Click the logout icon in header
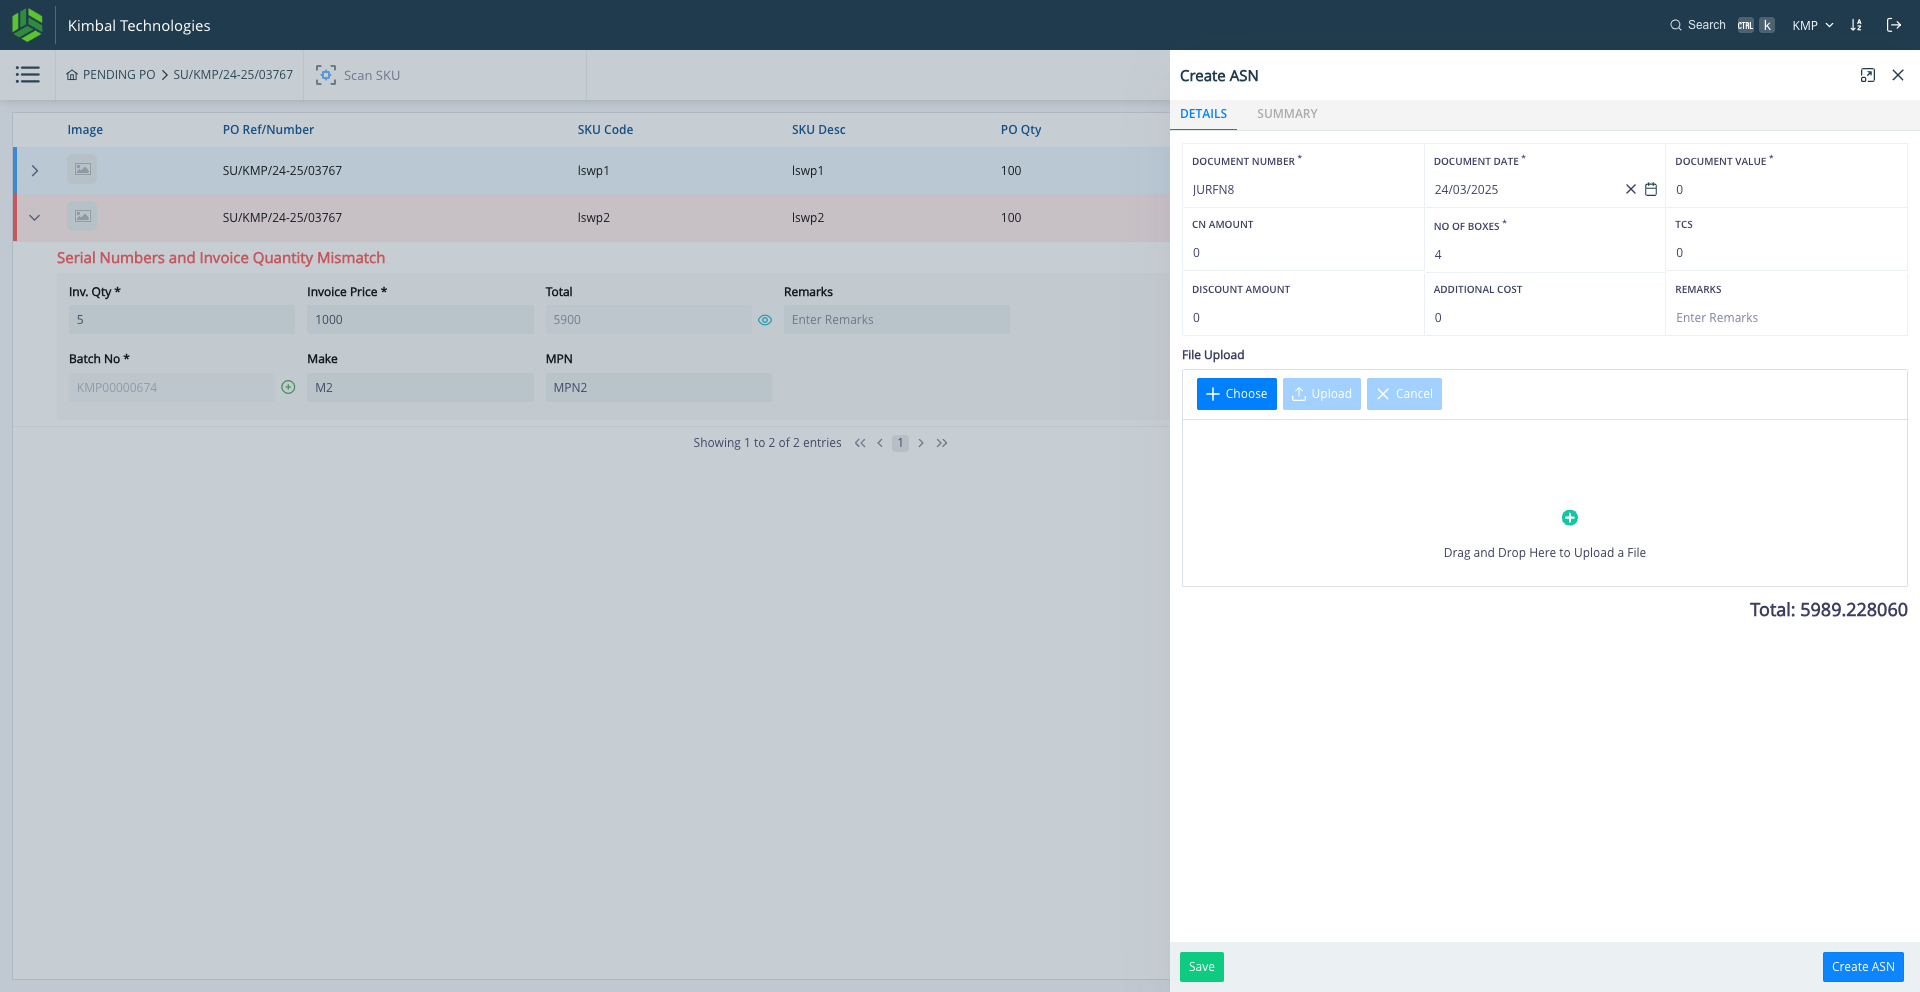 click(x=1893, y=25)
